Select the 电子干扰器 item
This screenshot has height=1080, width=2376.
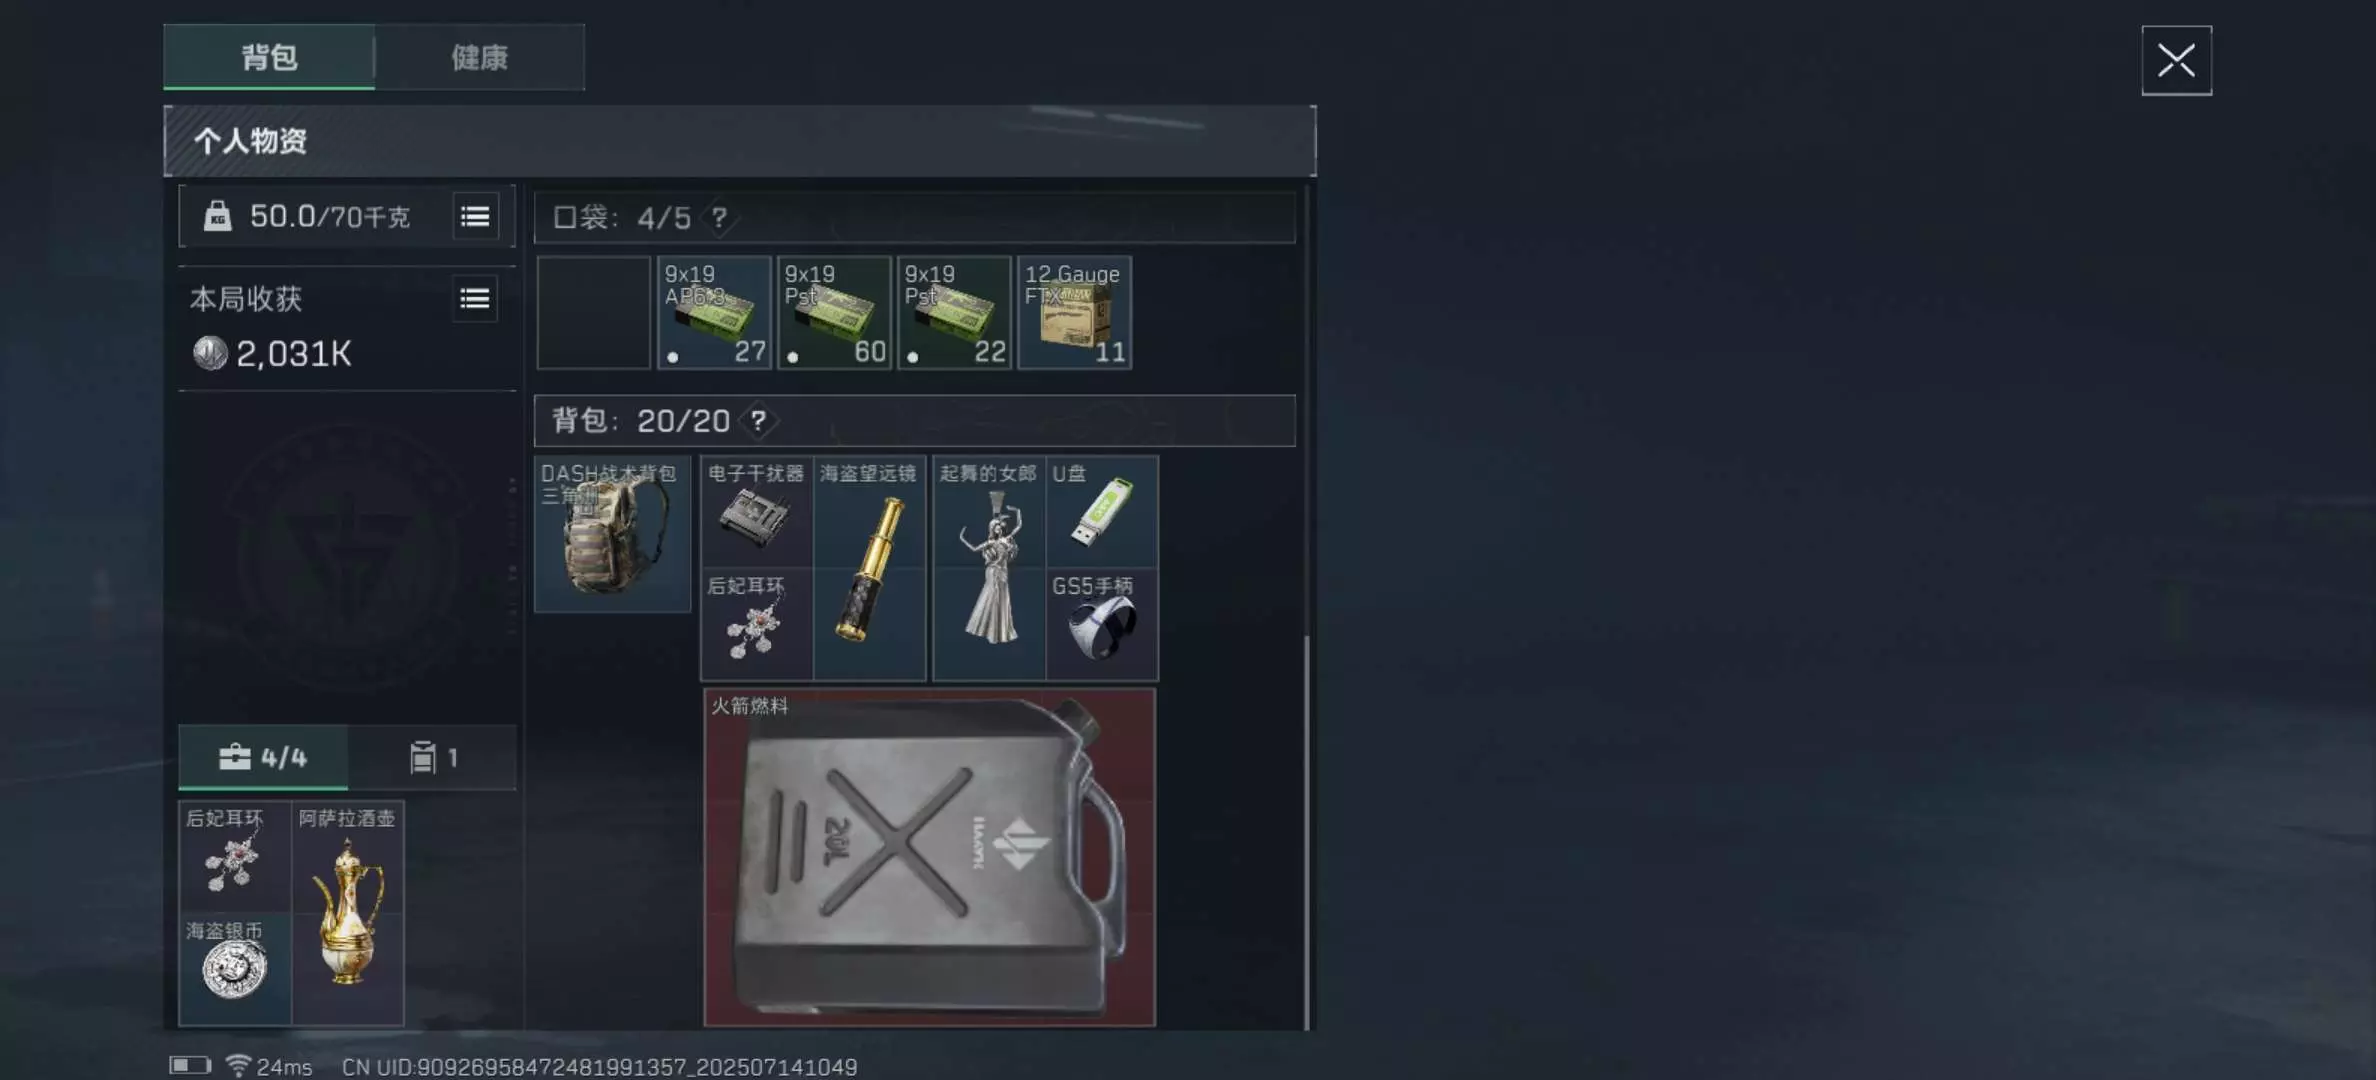(x=757, y=512)
